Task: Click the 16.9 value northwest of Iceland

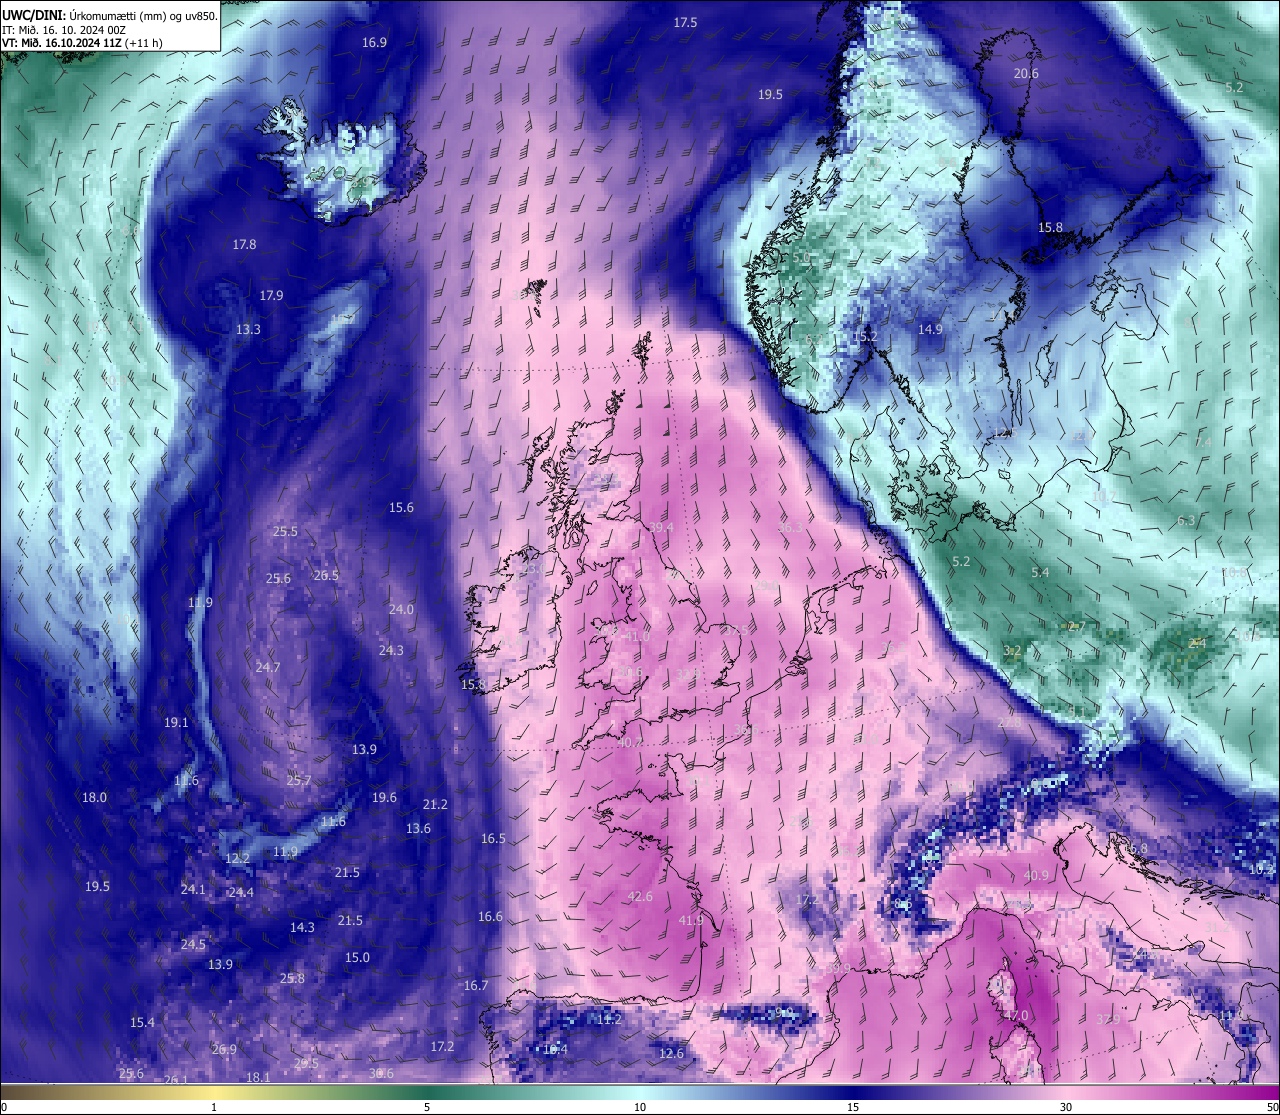Action: (374, 43)
